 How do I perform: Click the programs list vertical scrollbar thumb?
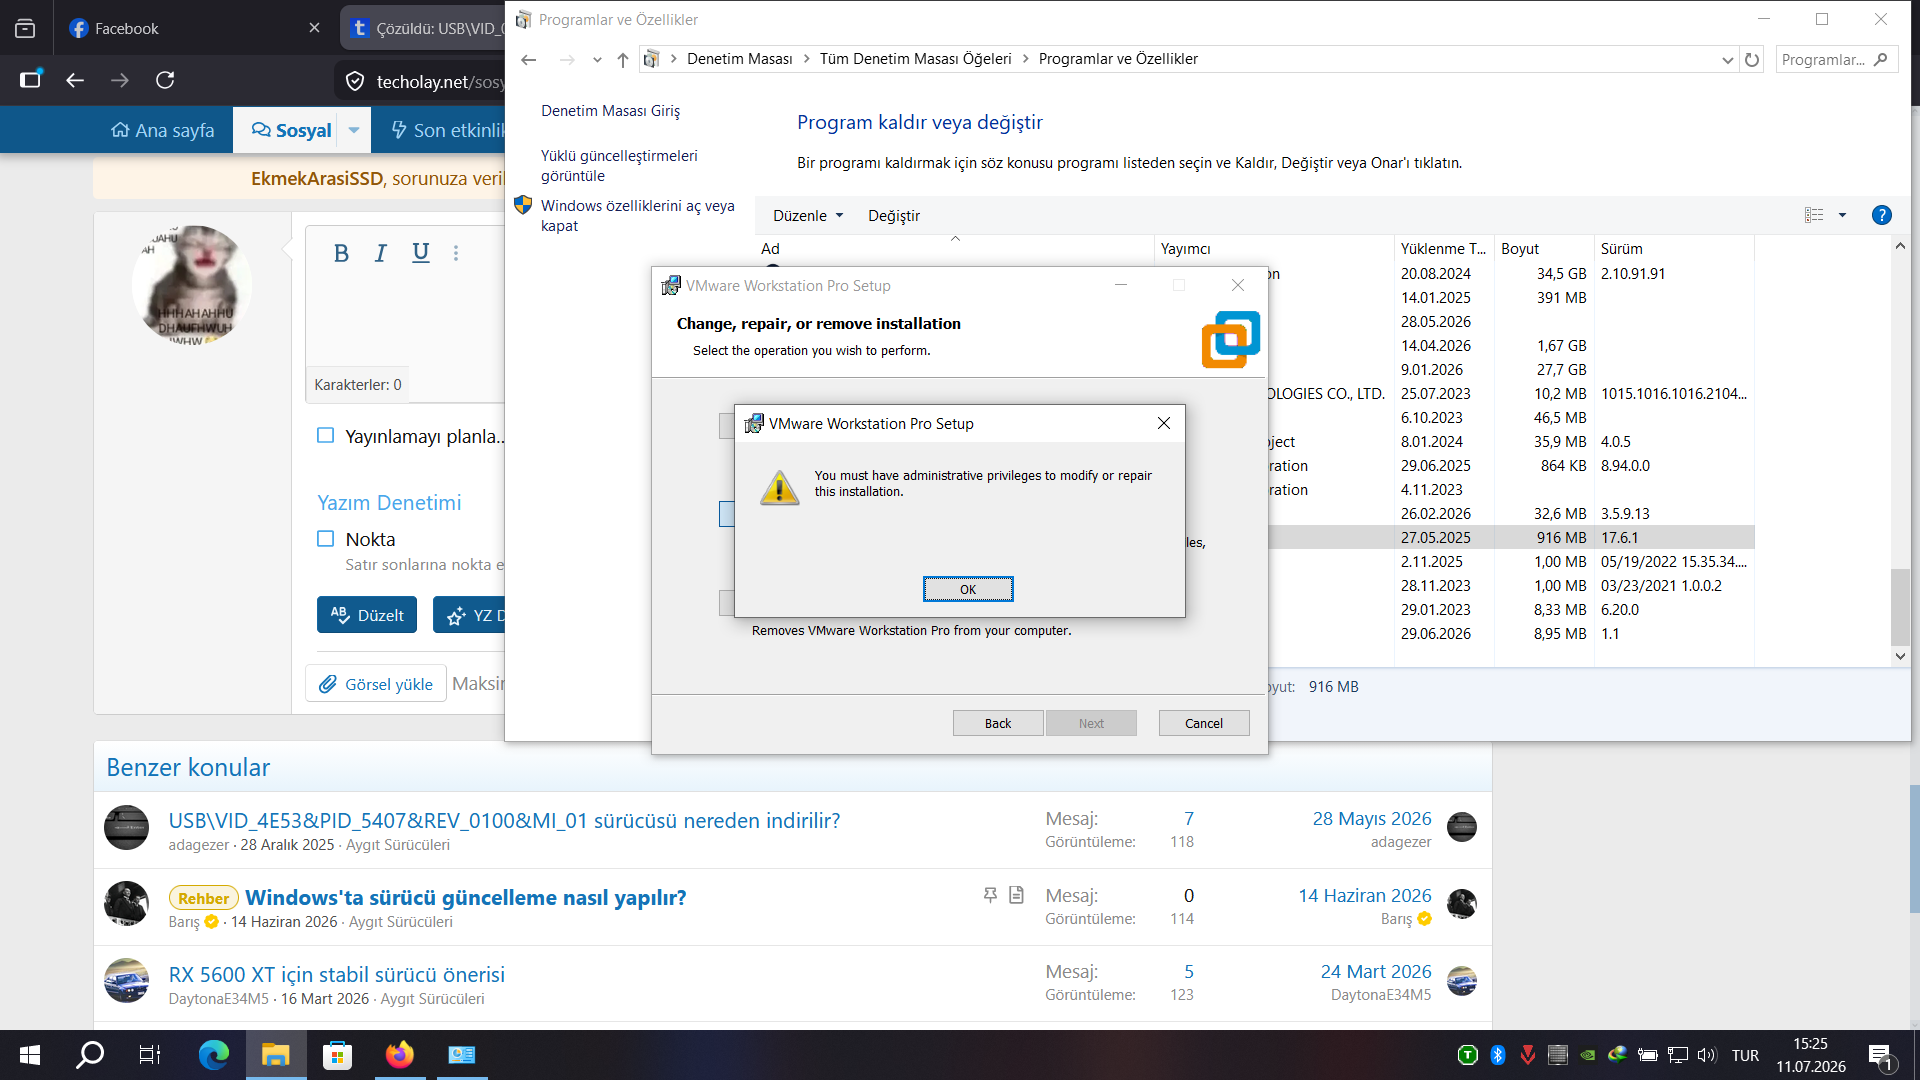click(x=1900, y=607)
